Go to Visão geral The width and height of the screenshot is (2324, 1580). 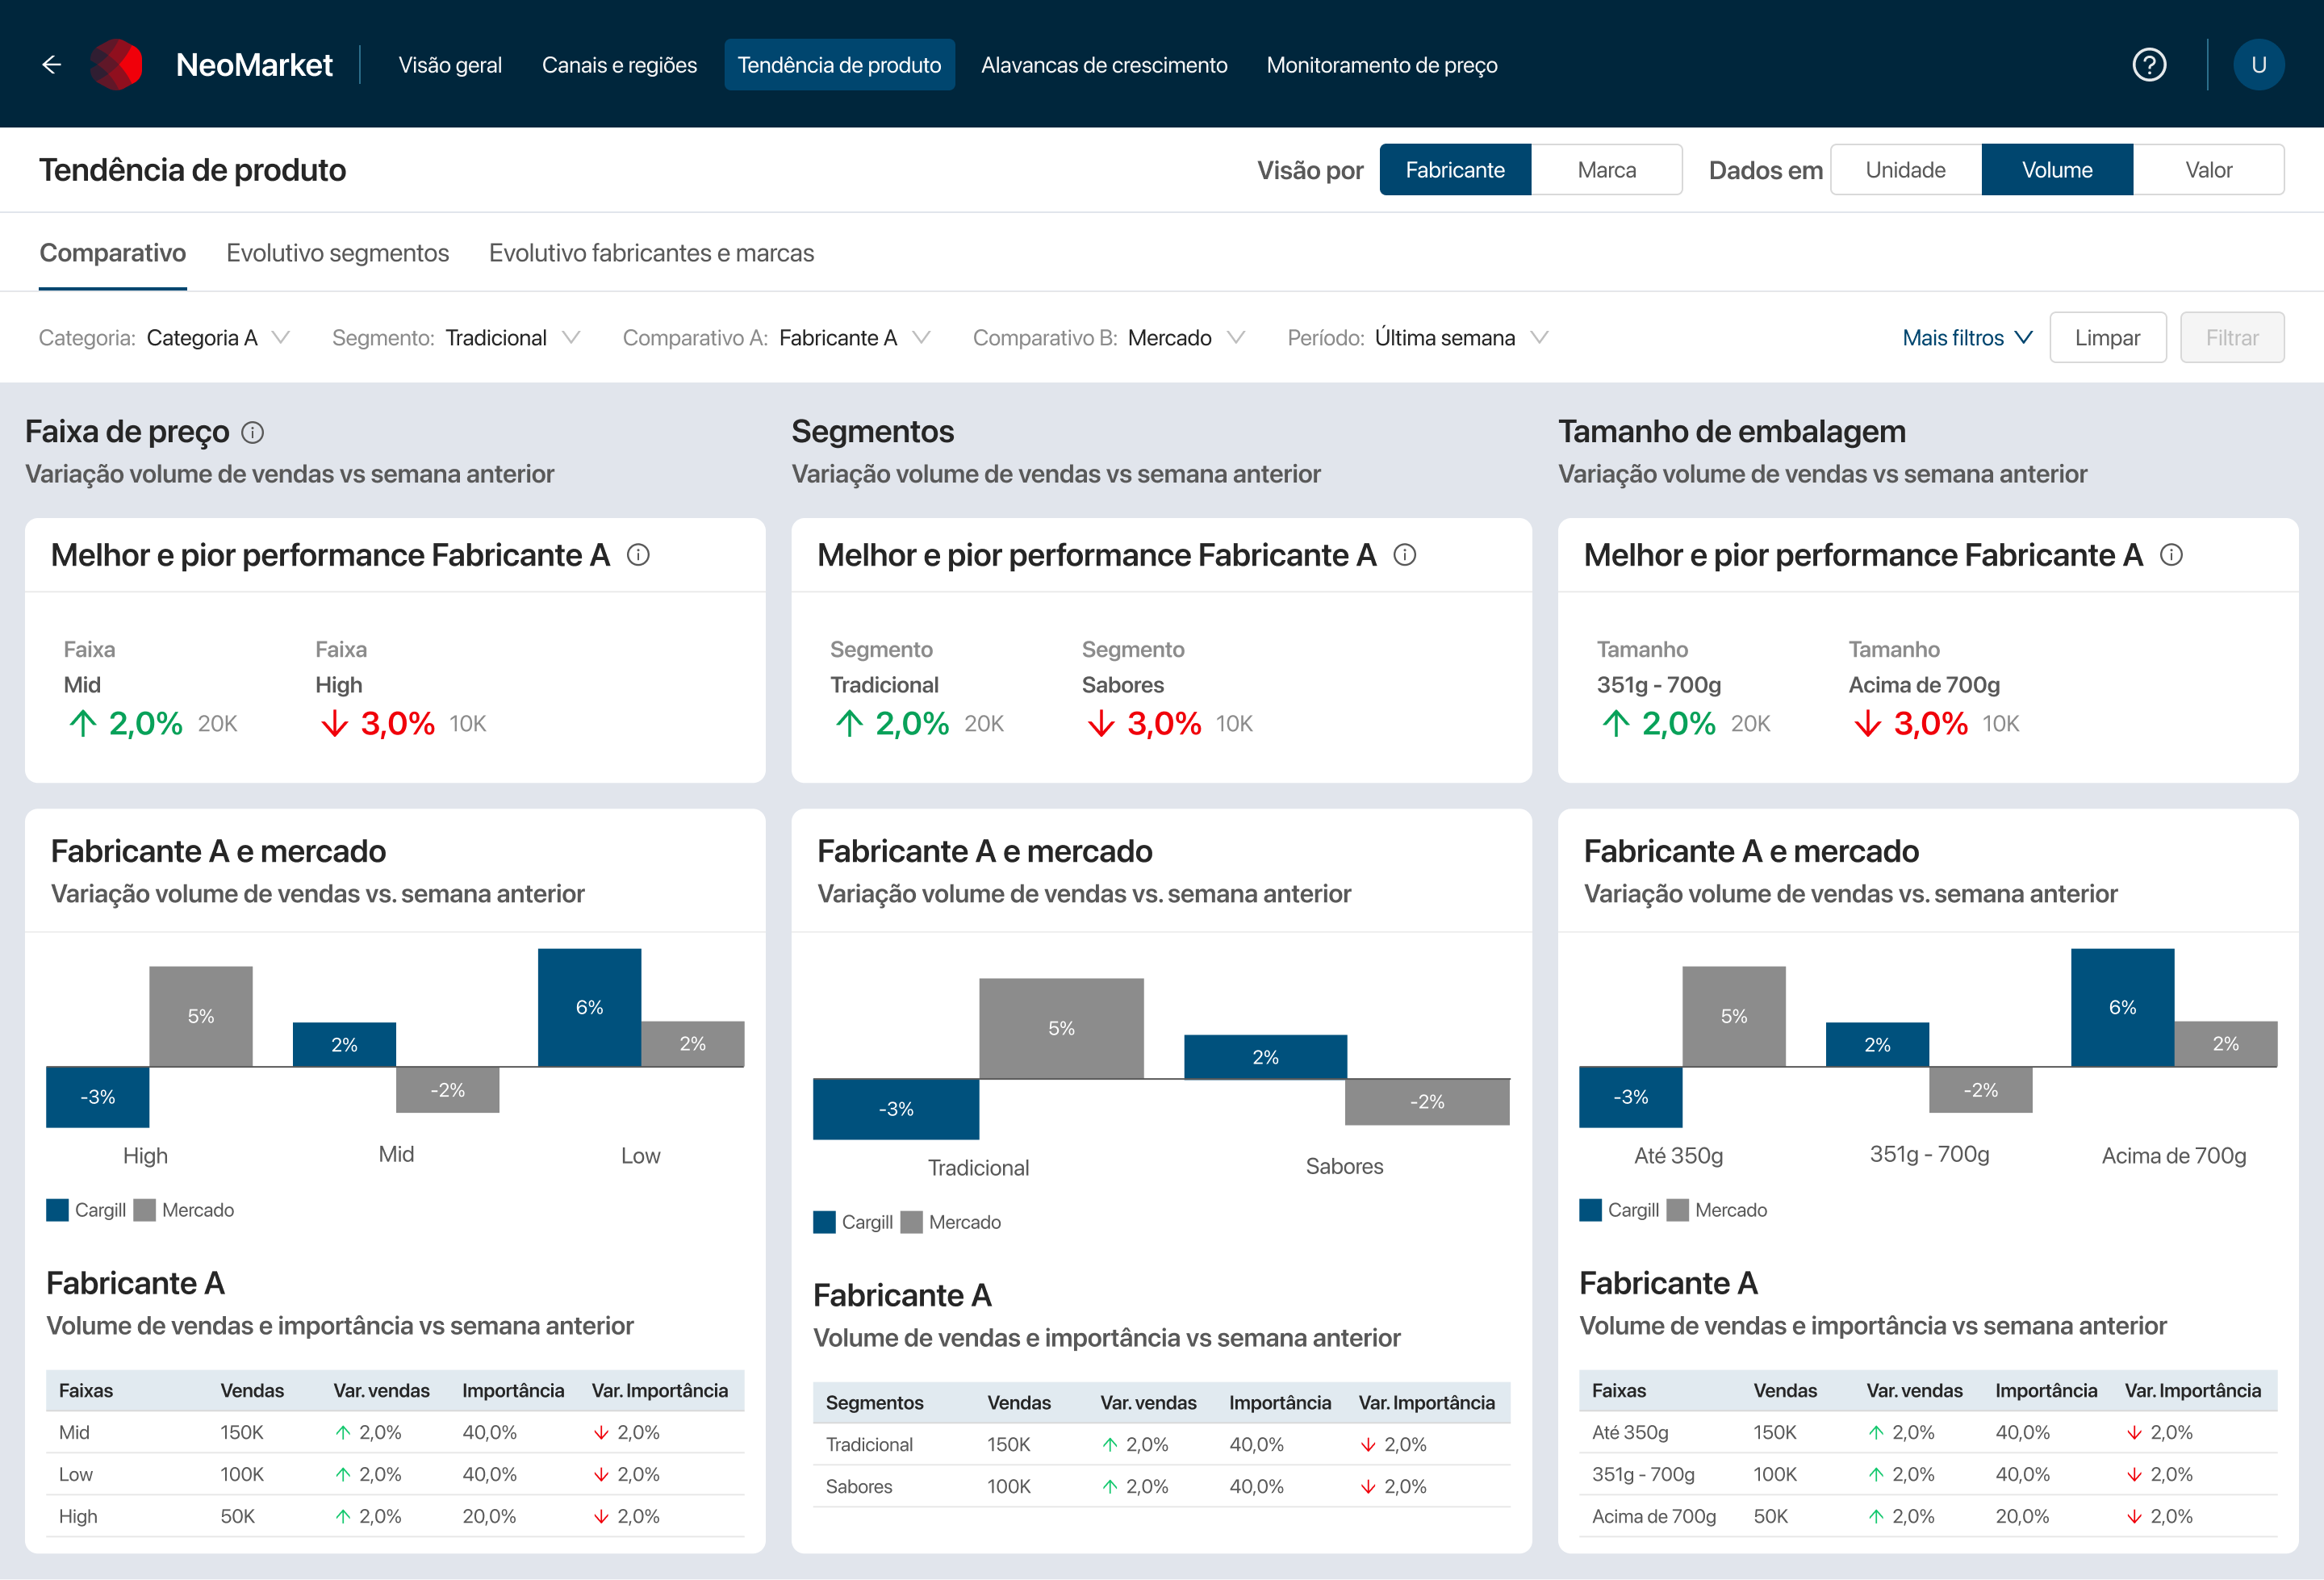tap(450, 65)
